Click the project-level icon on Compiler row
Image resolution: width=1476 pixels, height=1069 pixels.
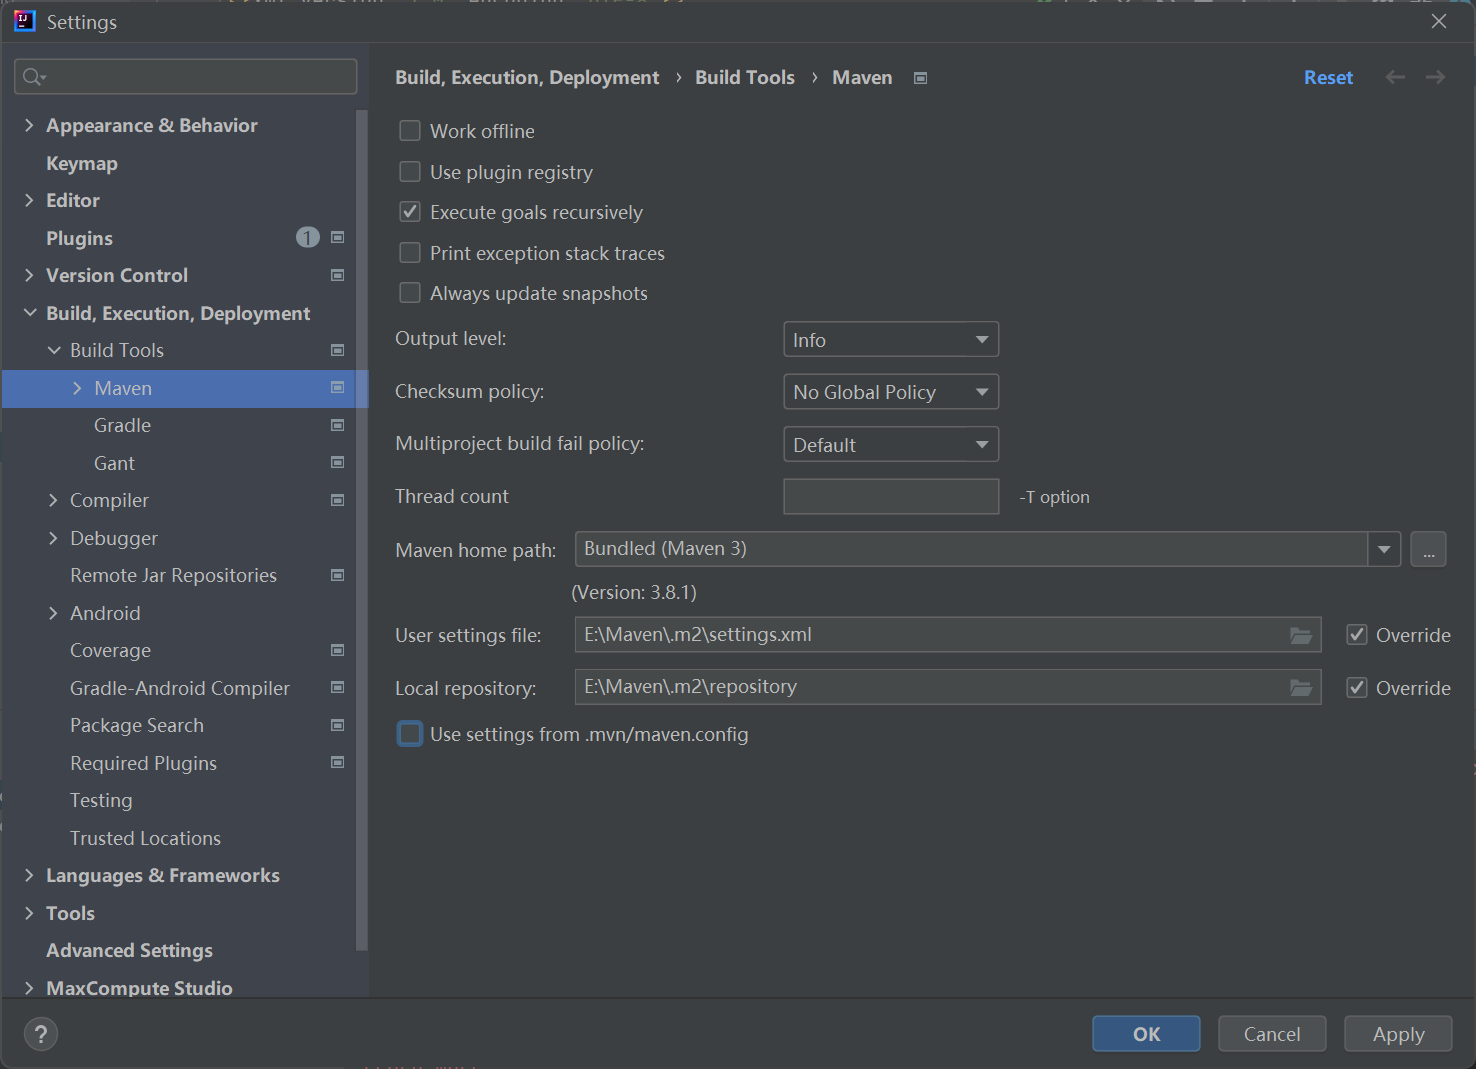[x=338, y=500]
